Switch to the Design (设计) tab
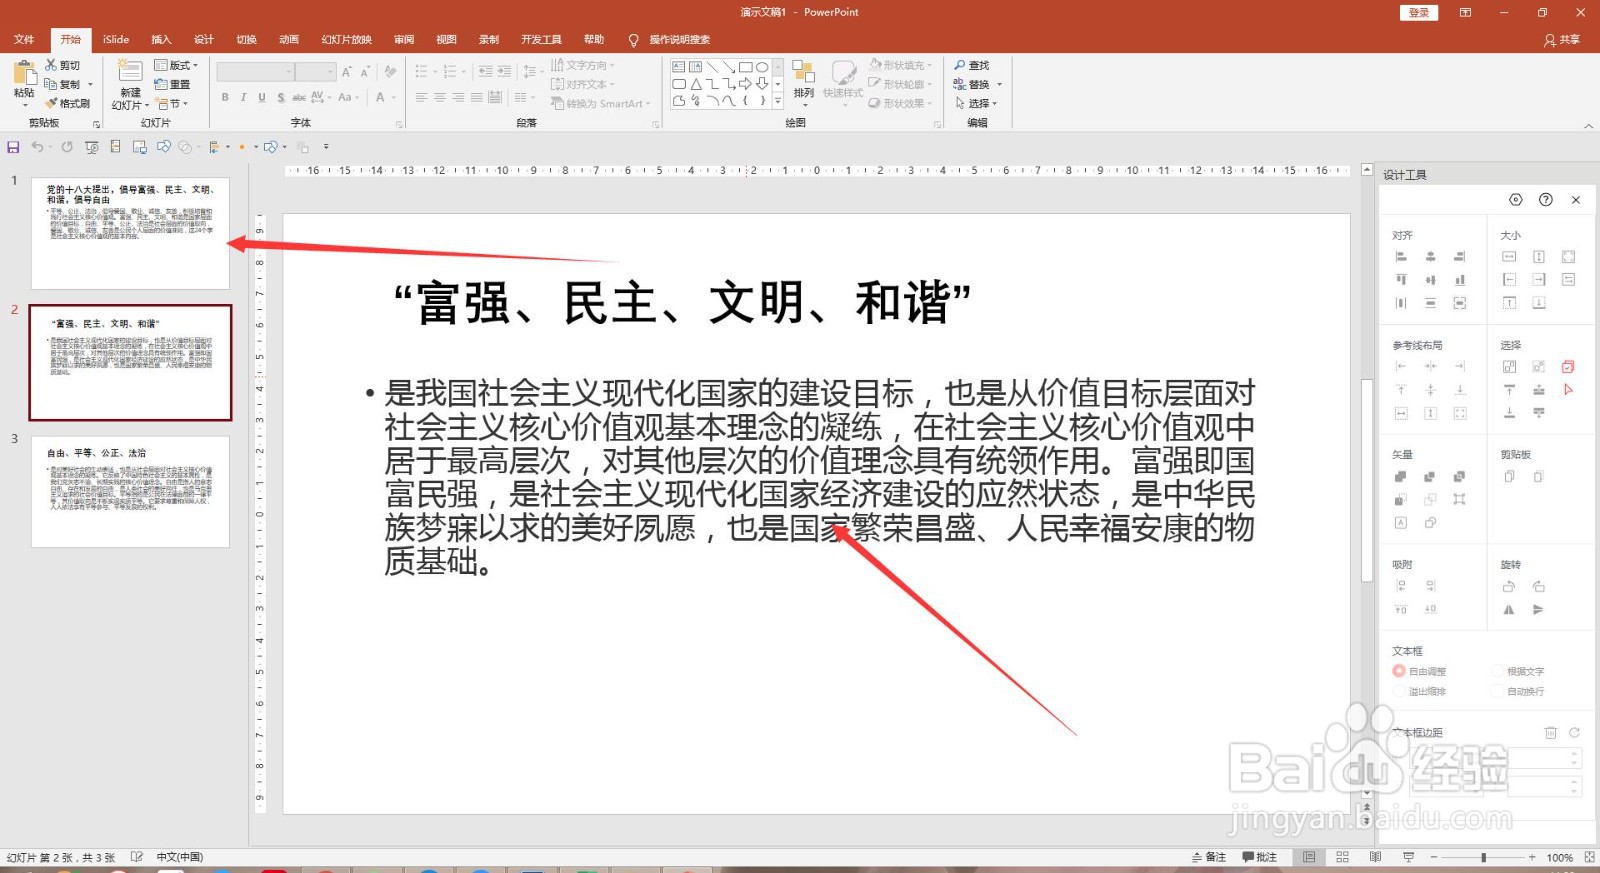 pos(204,39)
